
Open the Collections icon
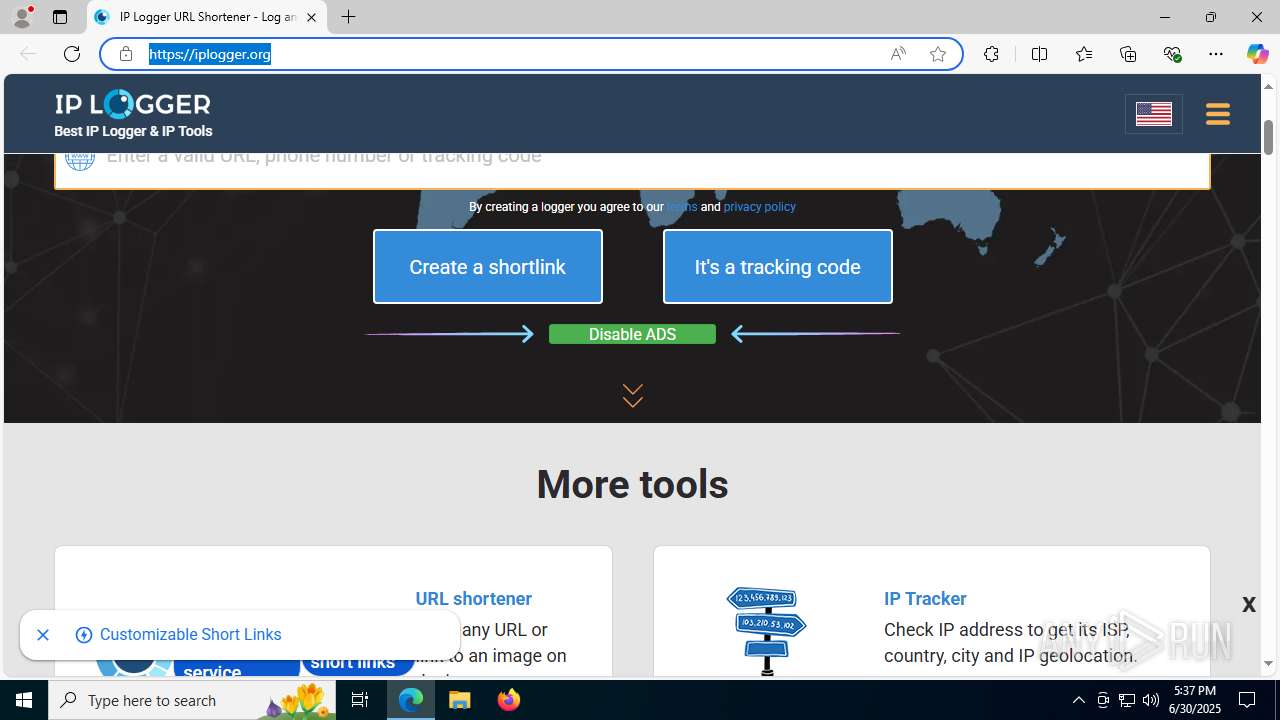[x=1128, y=54]
